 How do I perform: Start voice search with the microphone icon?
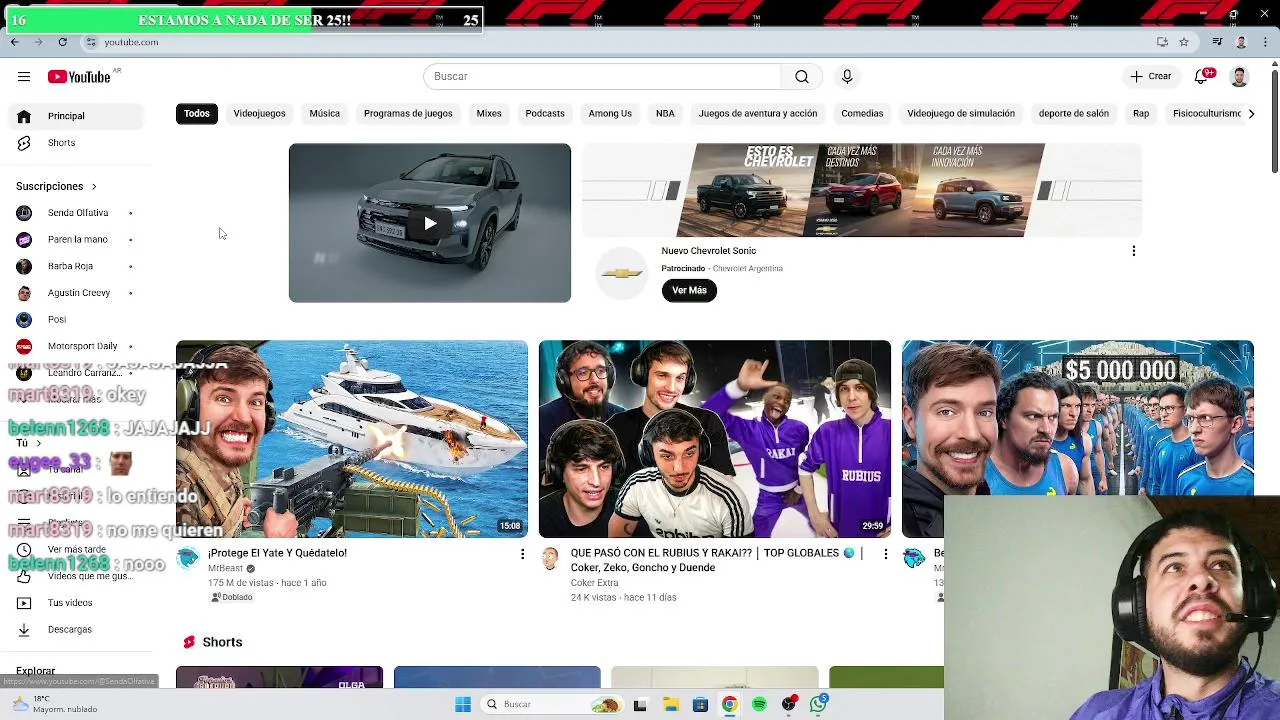point(847,76)
